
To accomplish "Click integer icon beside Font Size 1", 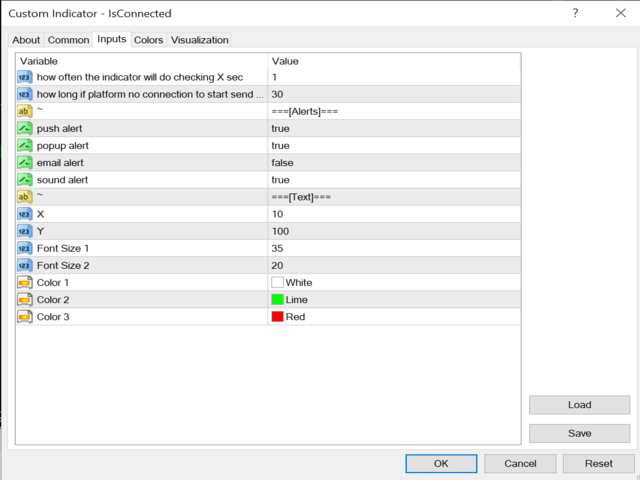I will click(x=24, y=249).
